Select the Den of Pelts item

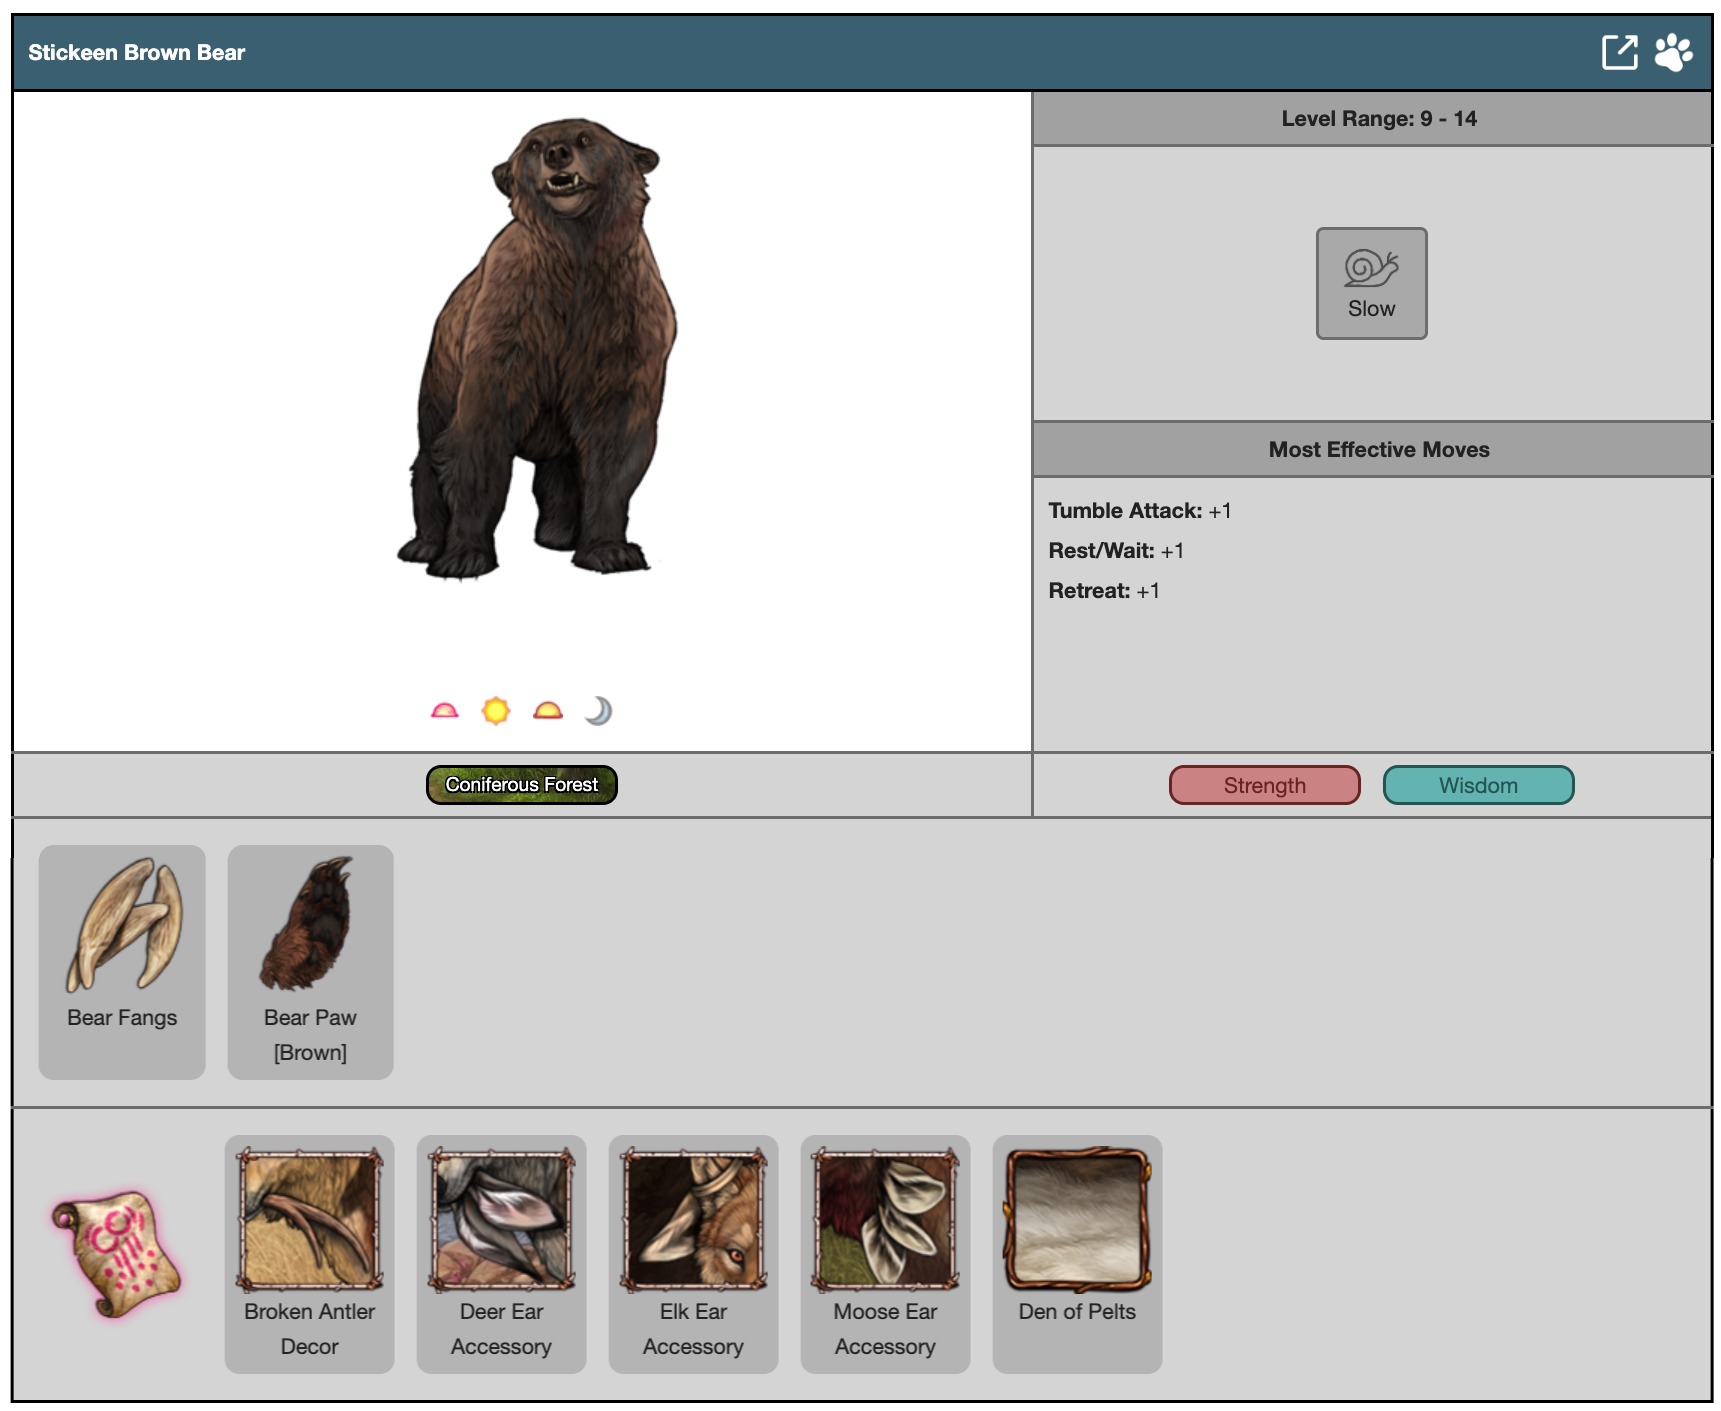pyautogui.click(x=1077, y=1253)
